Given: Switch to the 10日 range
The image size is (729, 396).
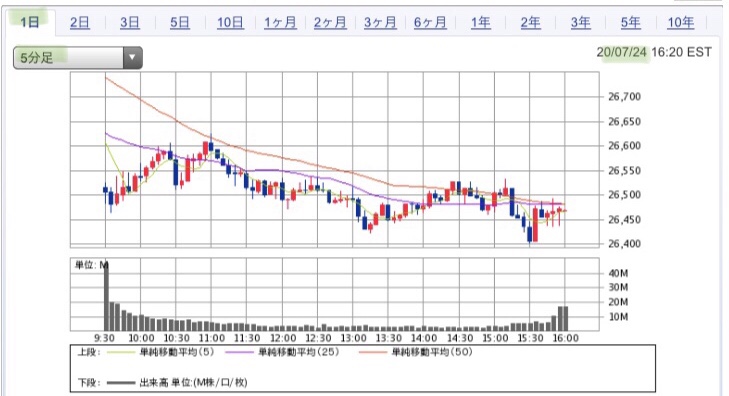Looking at the screenshot, I should pyautogui.click(x=230, y=22).
